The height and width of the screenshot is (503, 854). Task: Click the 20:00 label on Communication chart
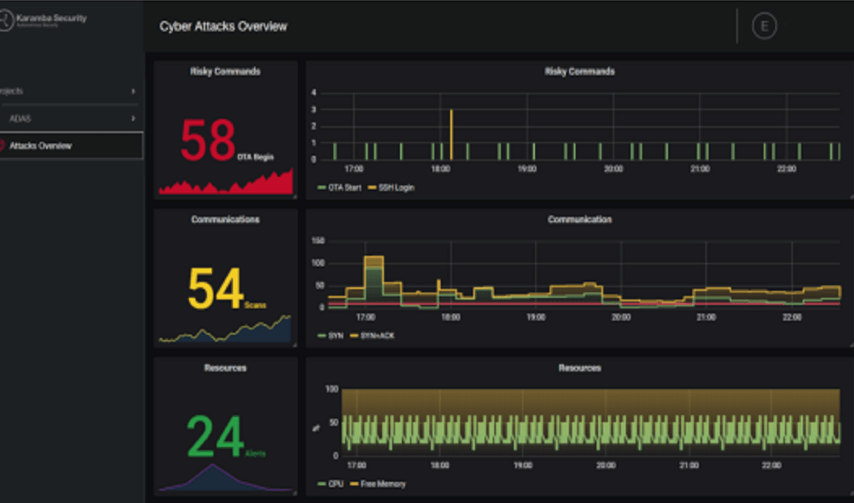click(x=621, y=317)
